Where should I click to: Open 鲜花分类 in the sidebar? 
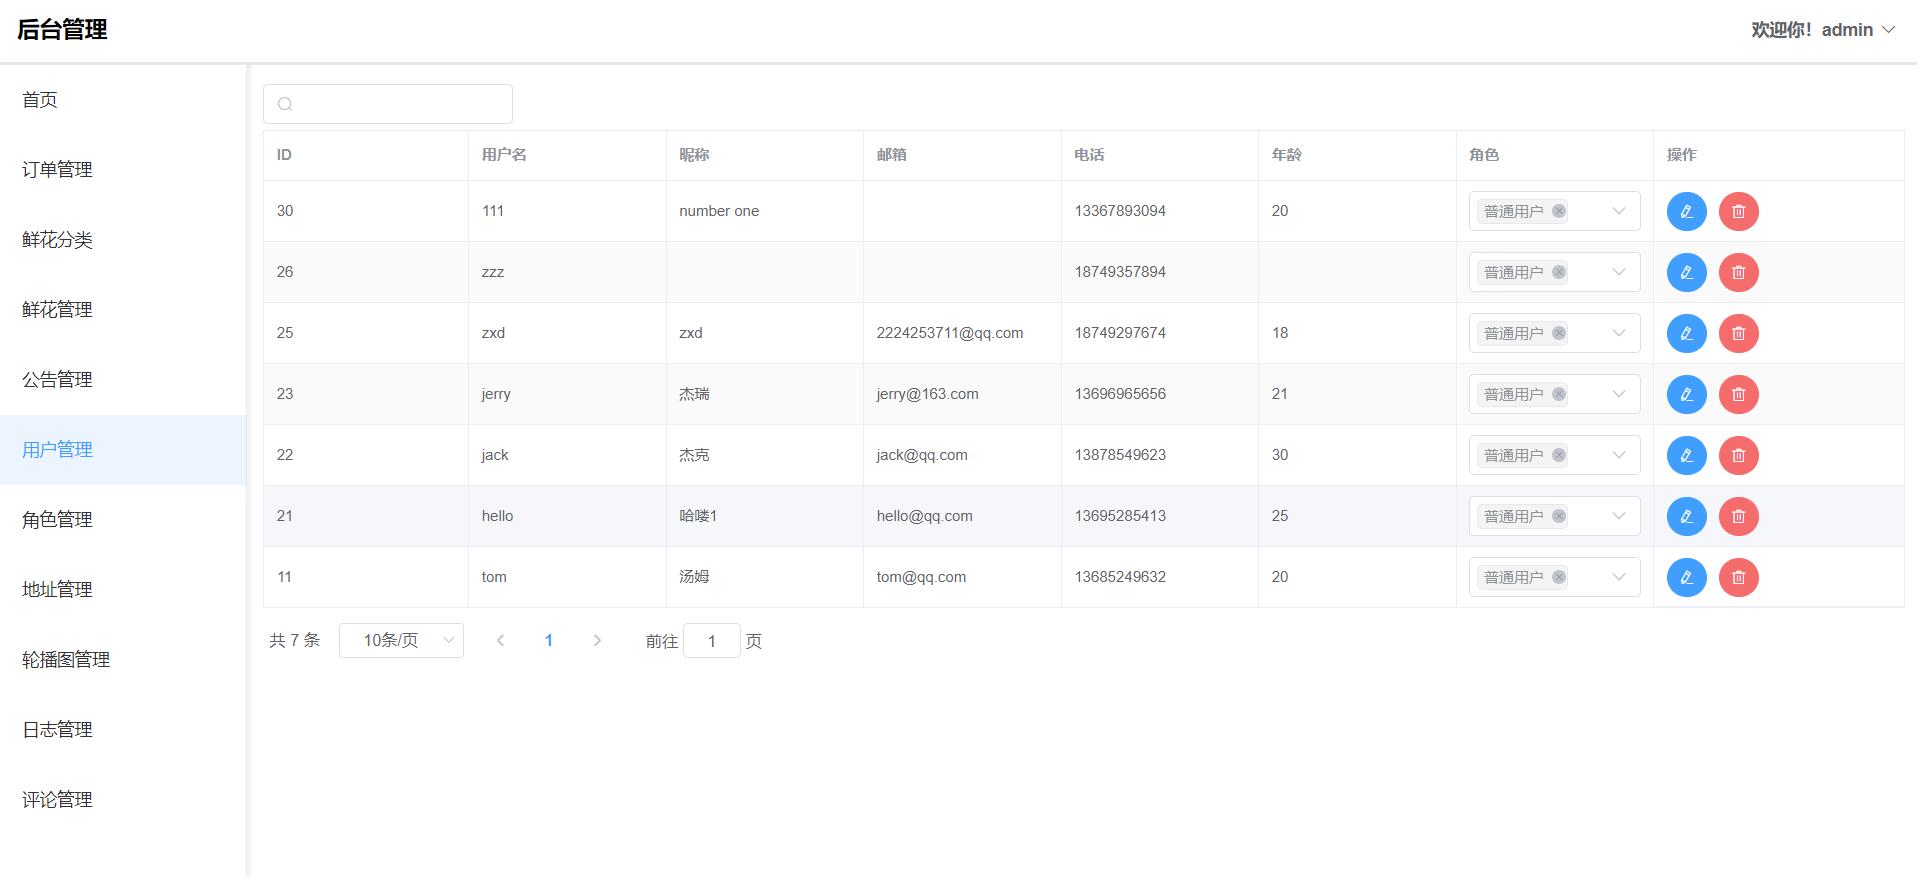123,240
